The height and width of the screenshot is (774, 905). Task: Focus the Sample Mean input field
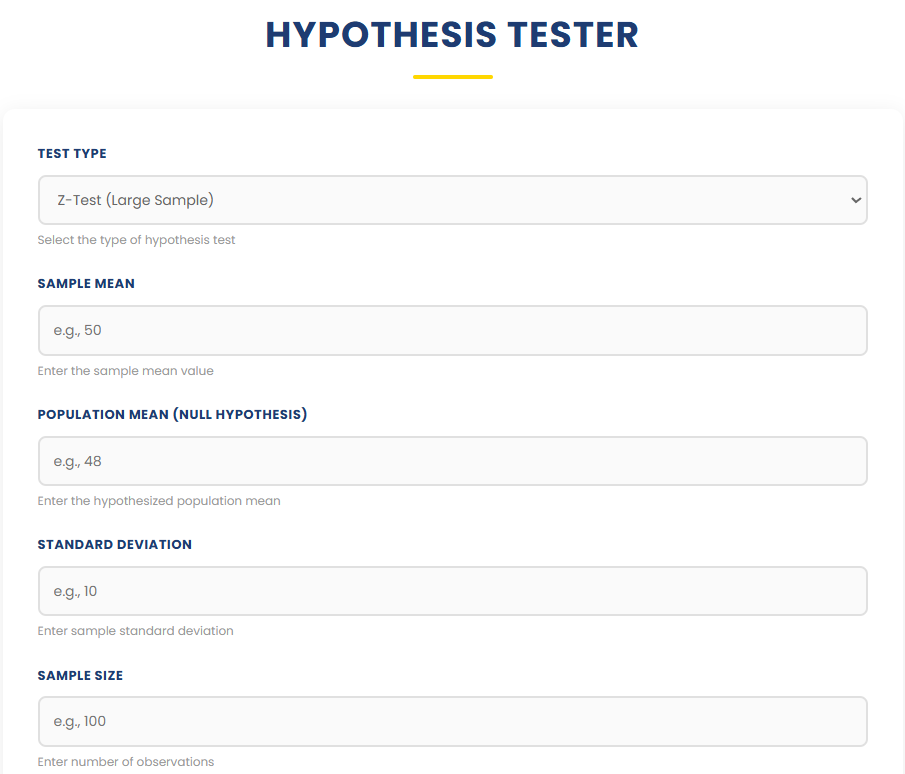coord(452,330)
